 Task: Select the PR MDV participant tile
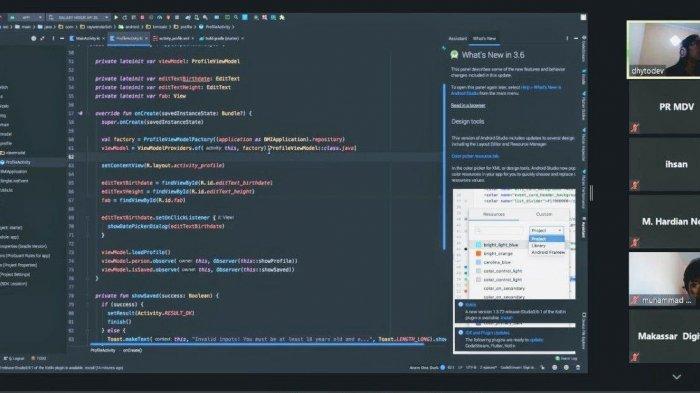pyautogui.click(x=665, y=107)
